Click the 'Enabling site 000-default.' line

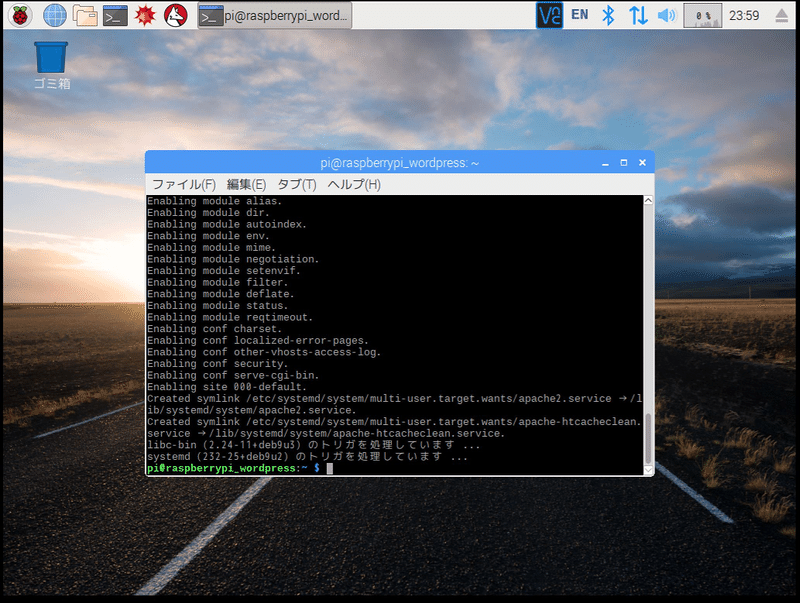tap(227, 387)
